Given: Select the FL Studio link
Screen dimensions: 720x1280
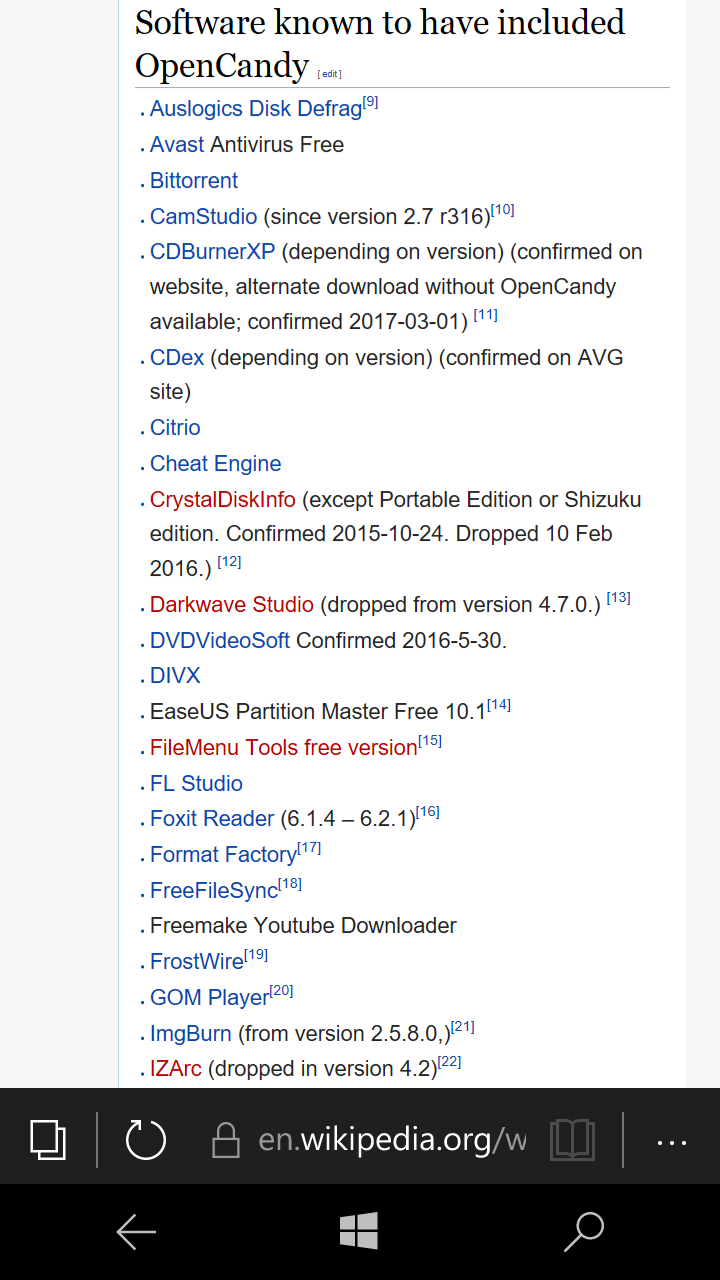Looking at the screenshot, I should point(196,783).
